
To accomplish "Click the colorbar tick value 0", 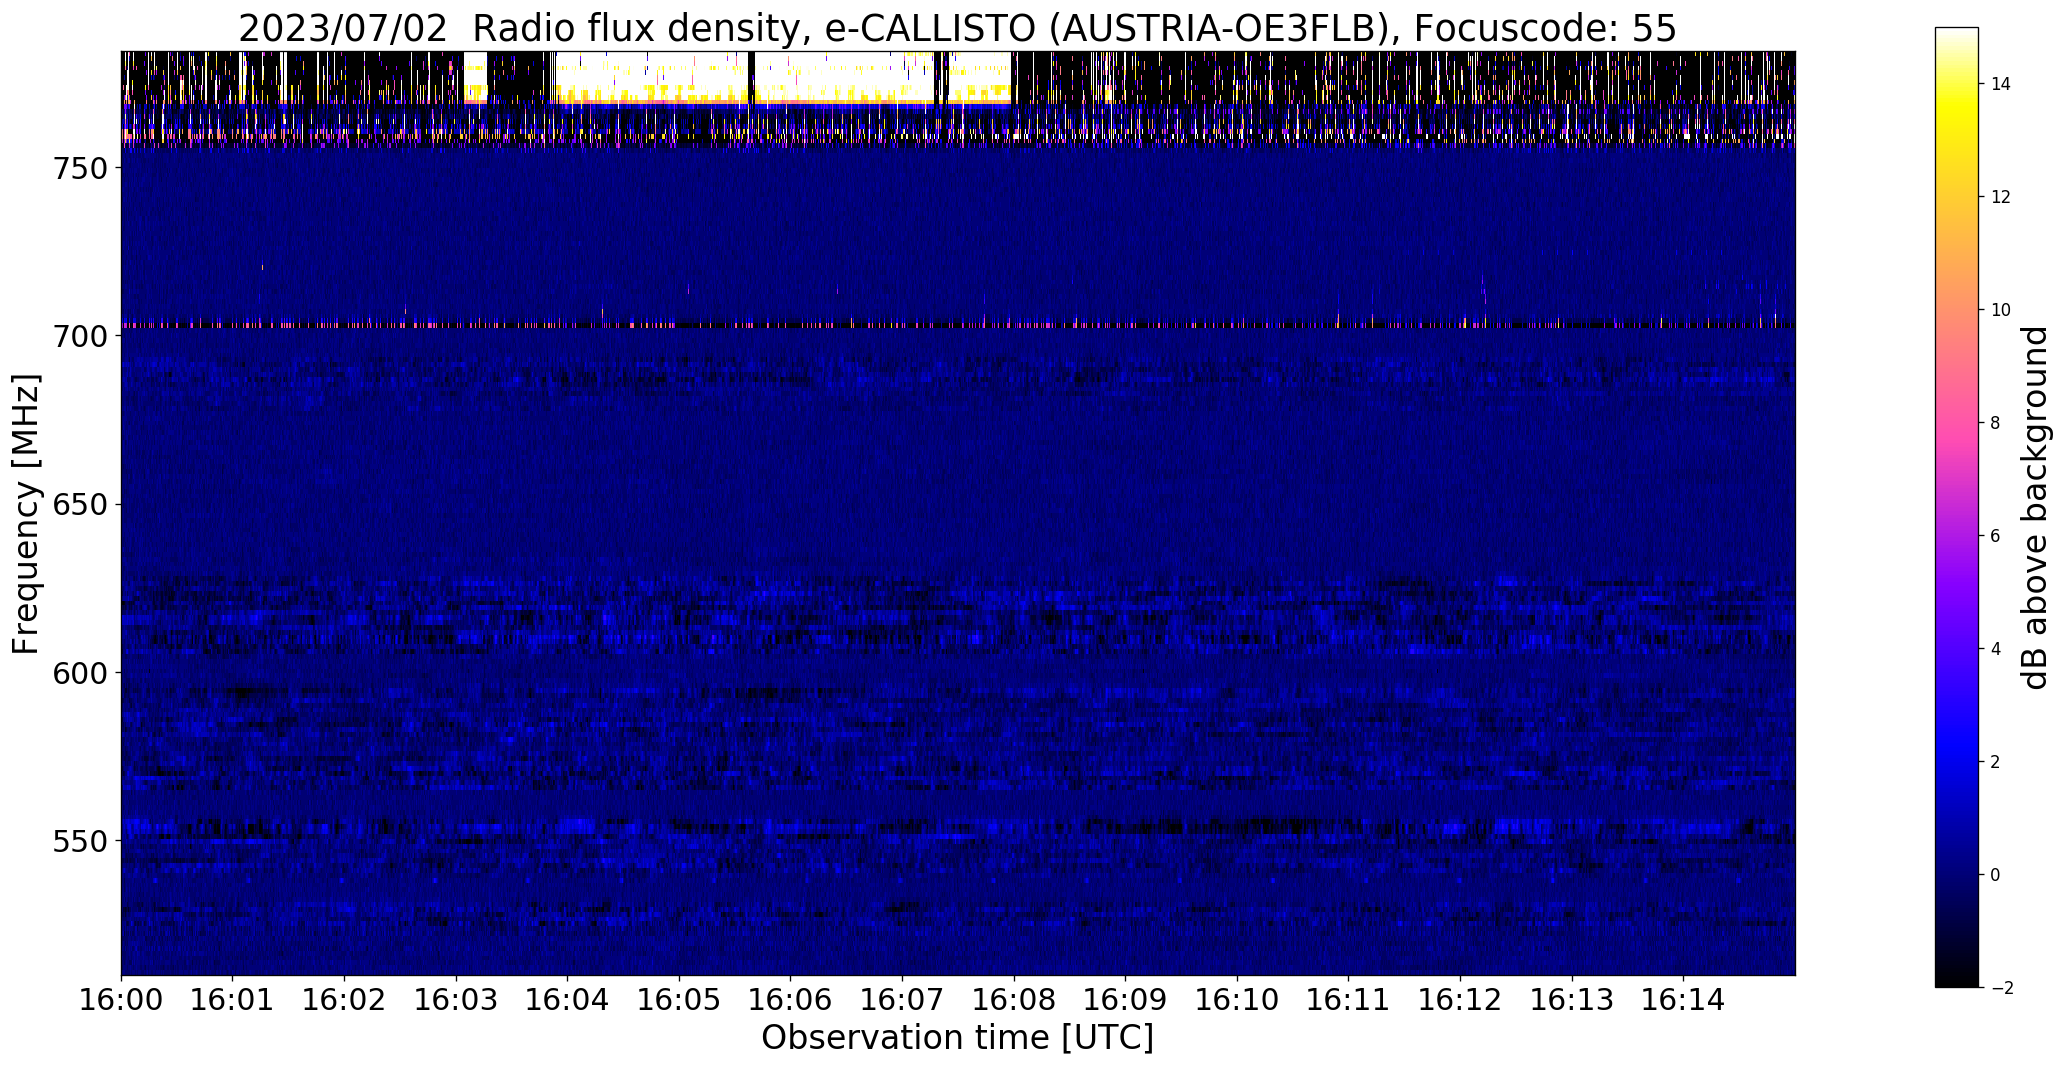I will click(x=1996, y=875).
